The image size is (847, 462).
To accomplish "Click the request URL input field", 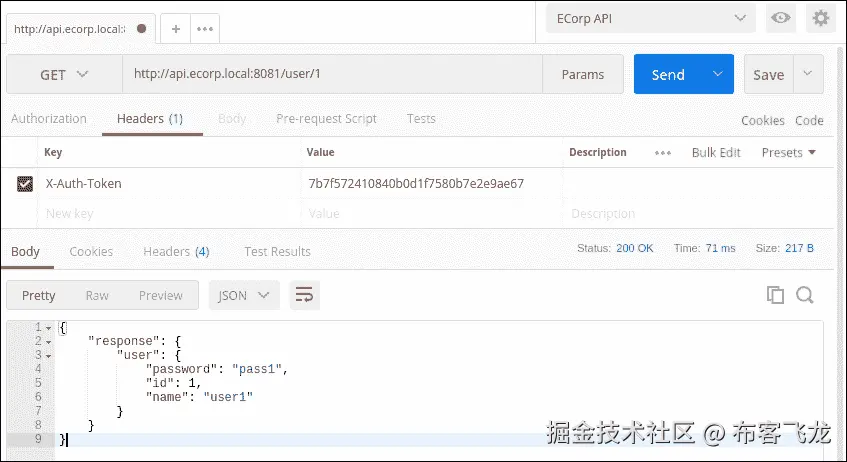I will click(x=332, y=74).
